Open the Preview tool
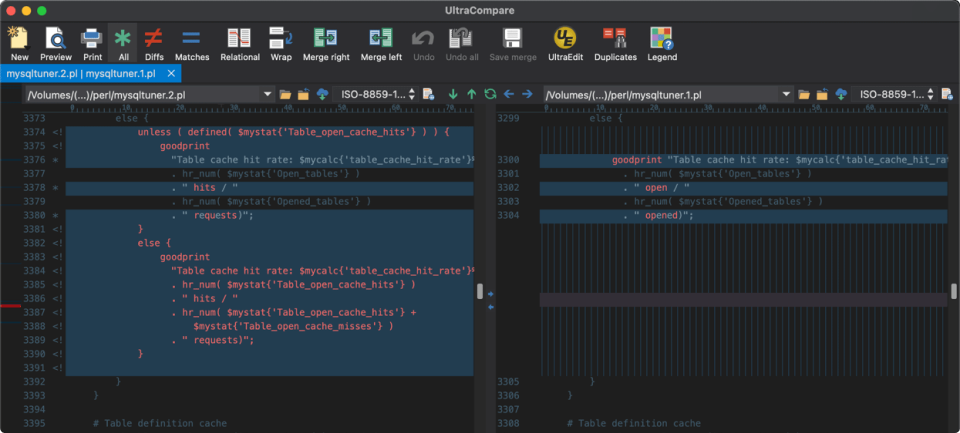This screenshot has width=960, height=433. click(55, 40)
